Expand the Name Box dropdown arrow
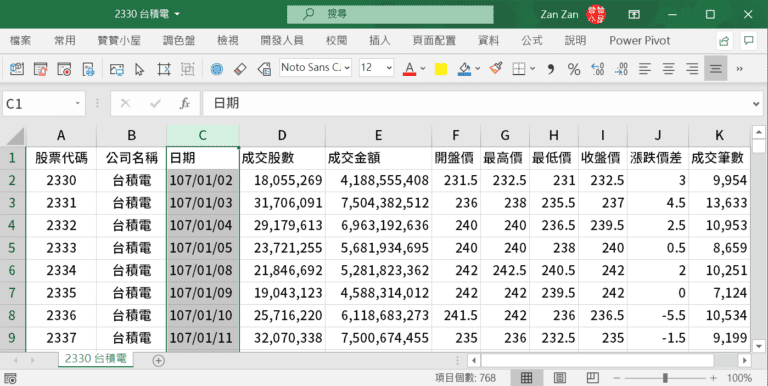Screen dimensions: 768x386 77,103
